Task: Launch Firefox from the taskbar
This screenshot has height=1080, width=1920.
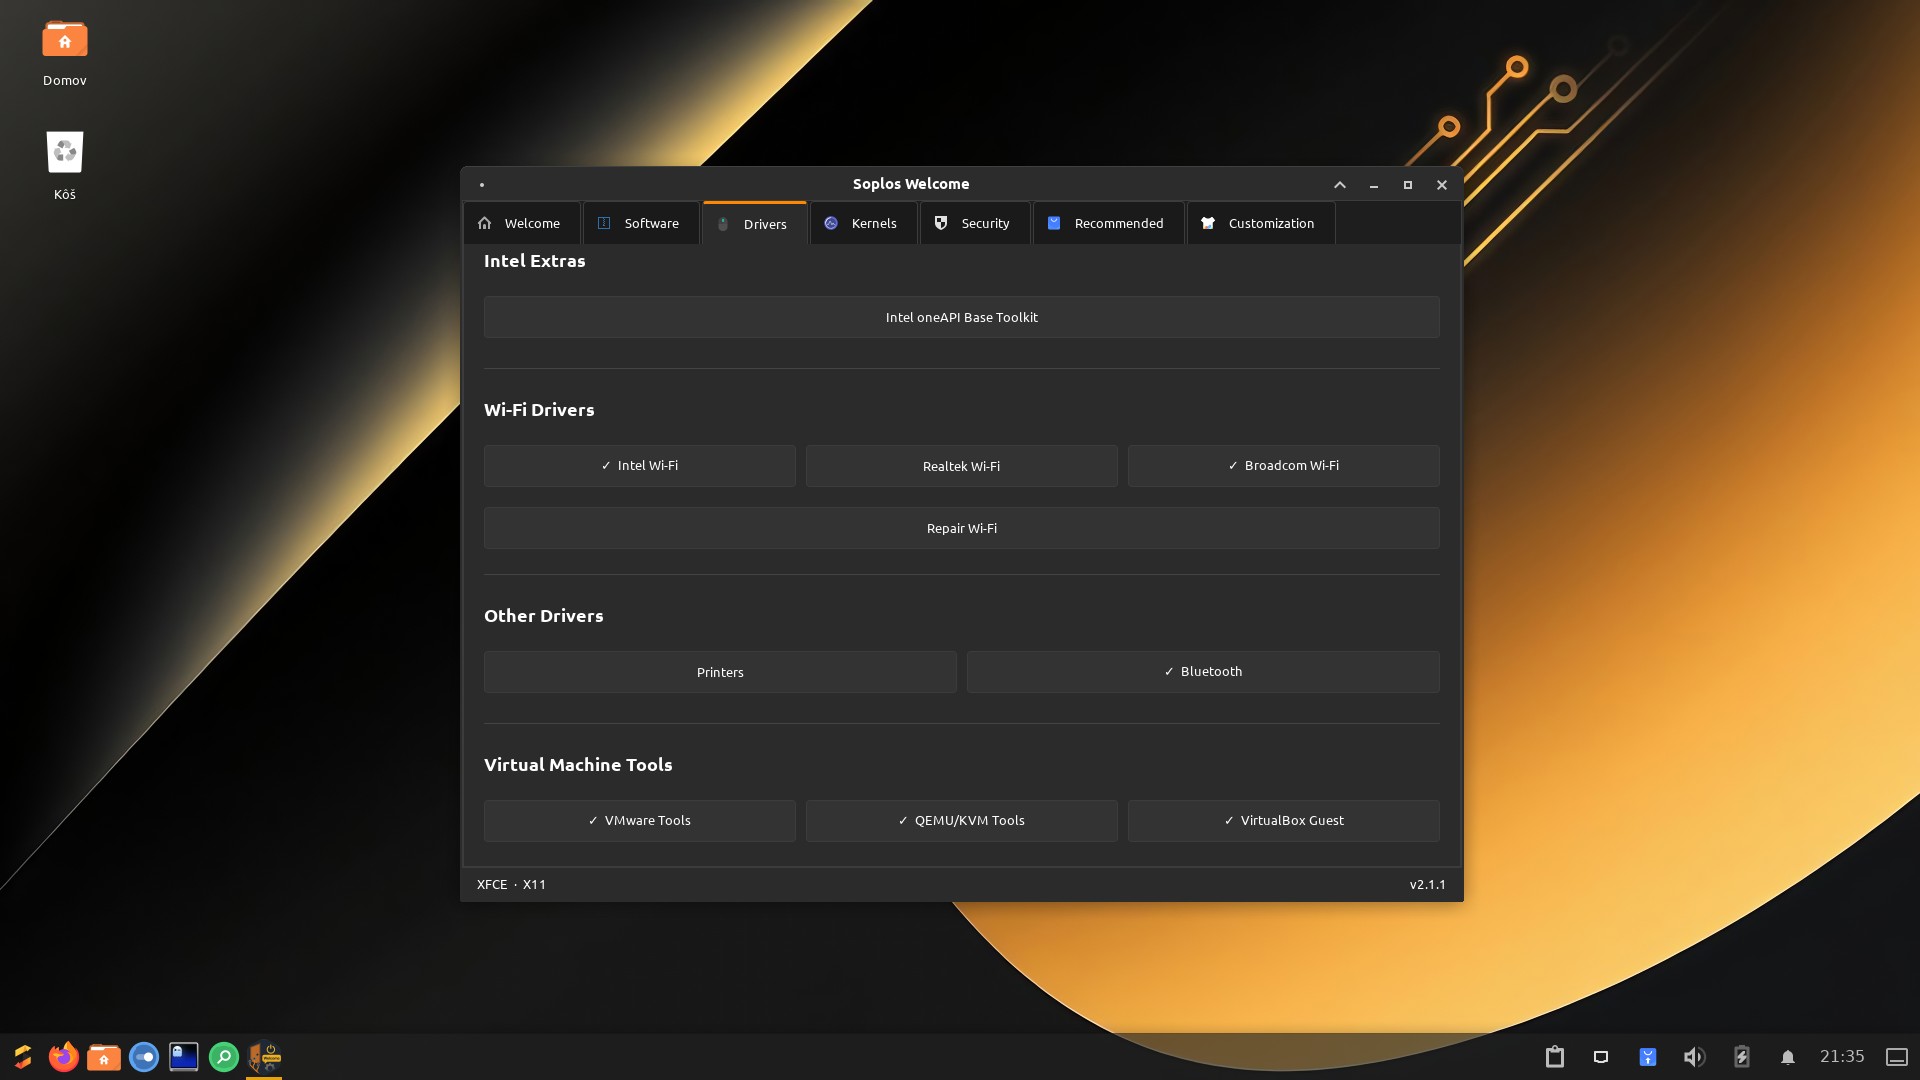Action: coord(64,1057)
